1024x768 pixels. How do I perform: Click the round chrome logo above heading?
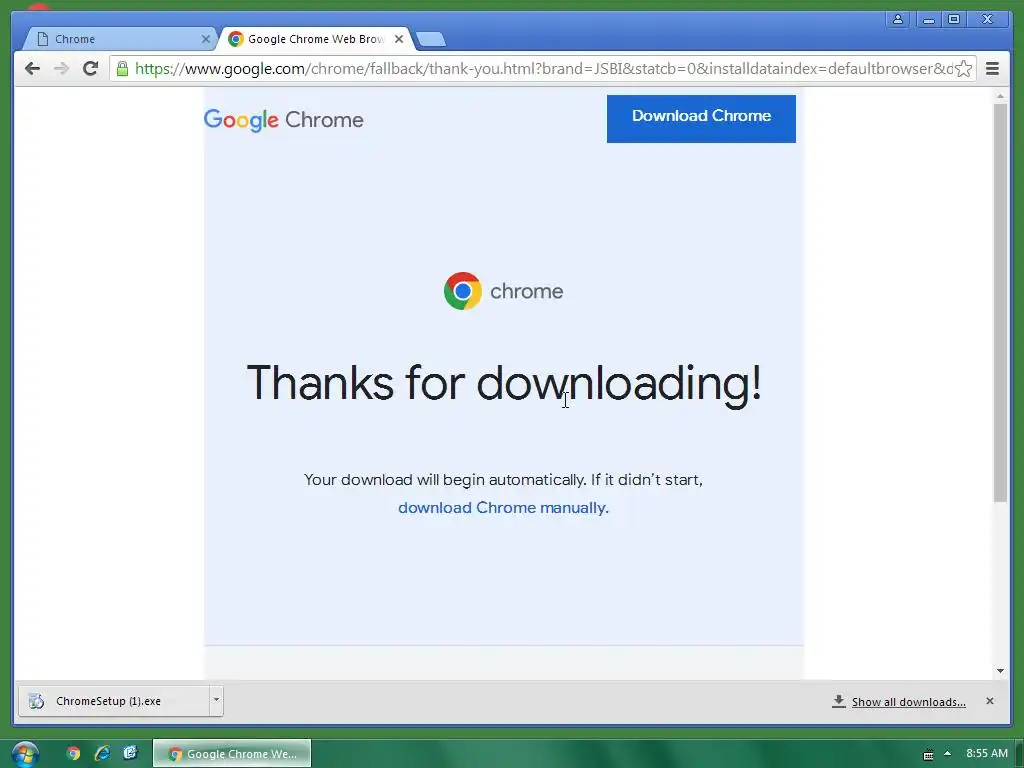tap(462, 291)
